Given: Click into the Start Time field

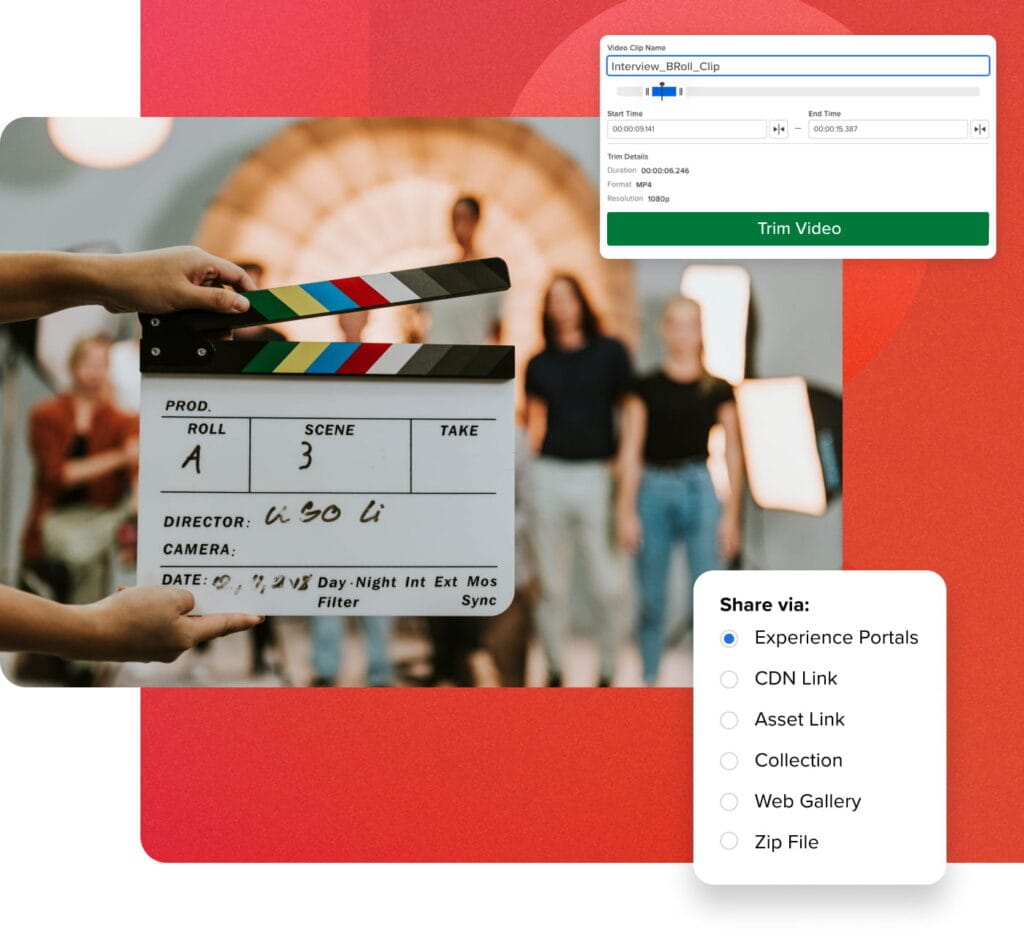Looking at the screenshot, I should pyautogui.click(x=686, y=129).
